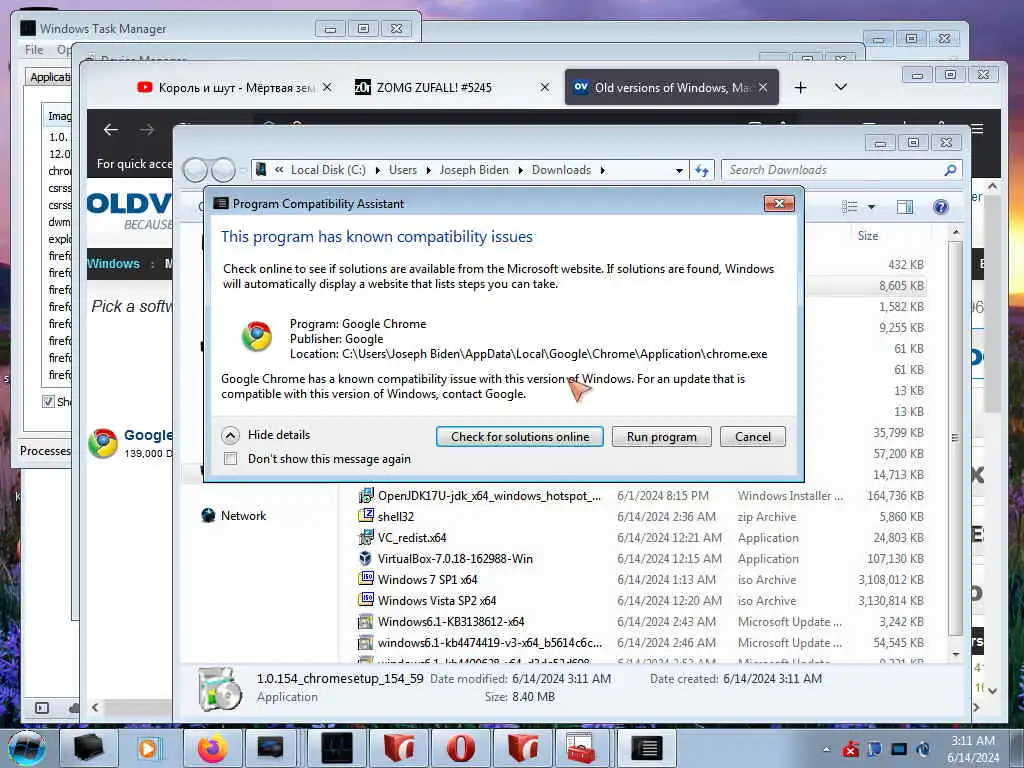
Task: Click Google Chrome icon in compatibility dialog
Action: point(257,336)
